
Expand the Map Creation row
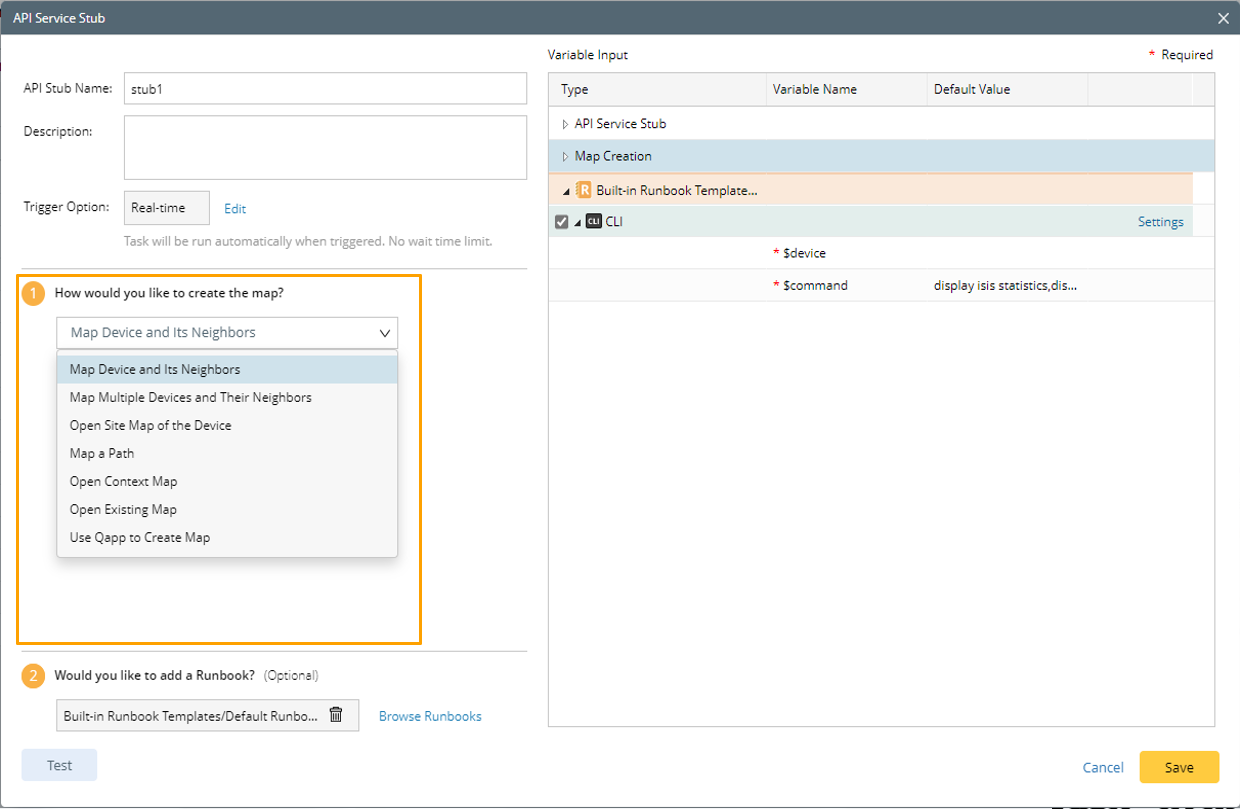[x=565, y=156]
